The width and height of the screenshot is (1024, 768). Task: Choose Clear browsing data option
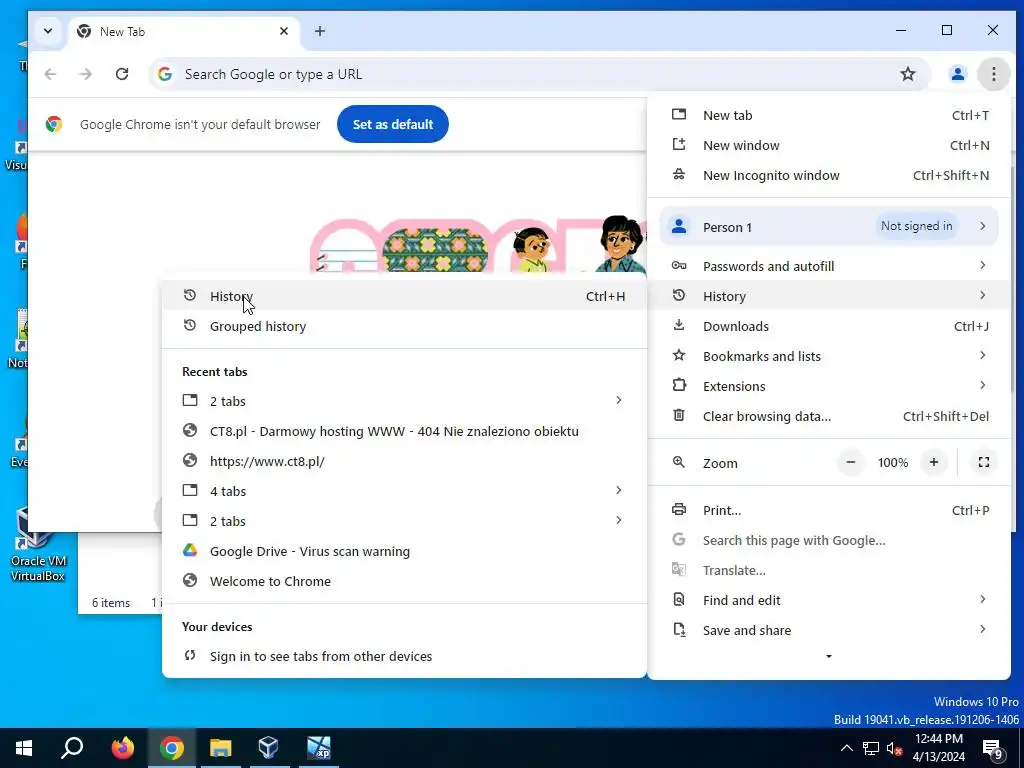(x=829, y=416)
